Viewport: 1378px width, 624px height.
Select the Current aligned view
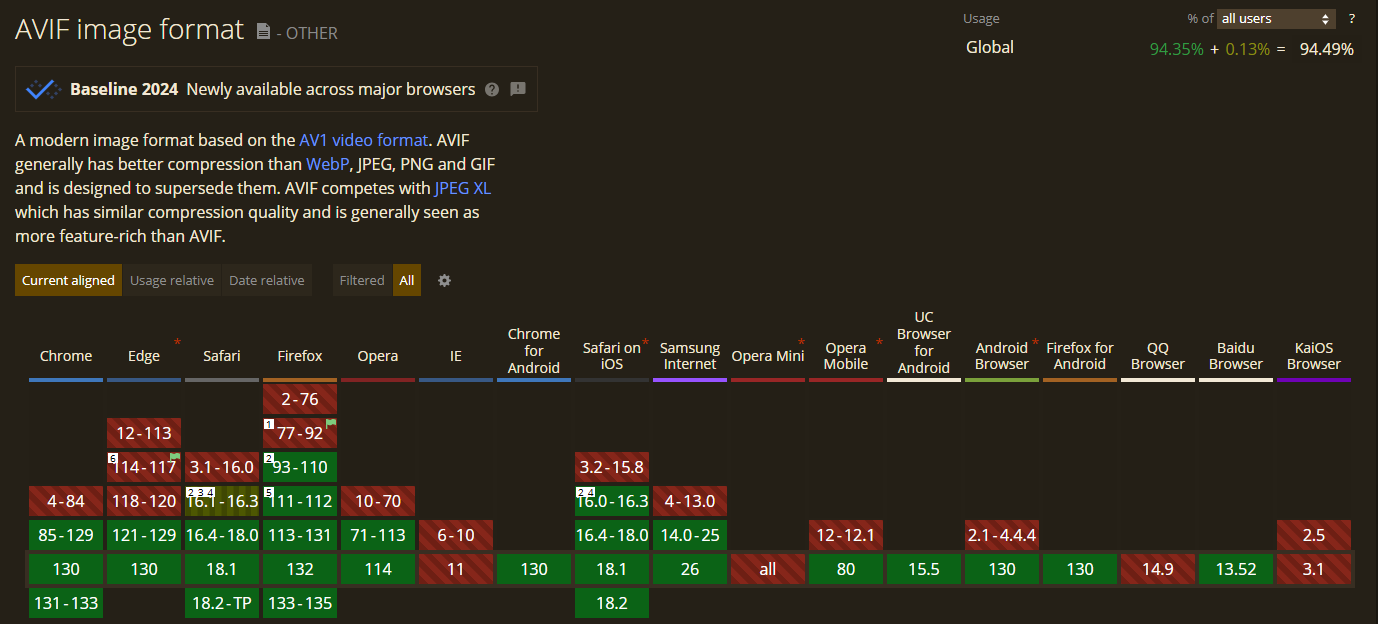click(x=68, y=280)
